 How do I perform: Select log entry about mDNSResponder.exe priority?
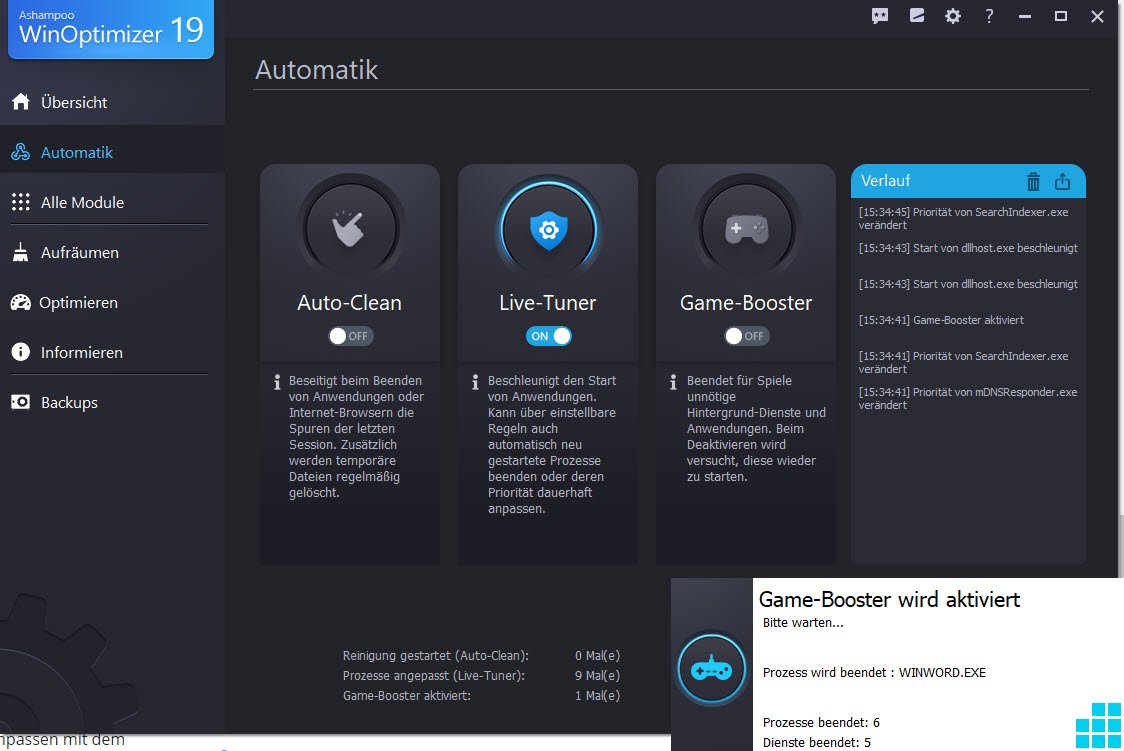click(968, 398)
